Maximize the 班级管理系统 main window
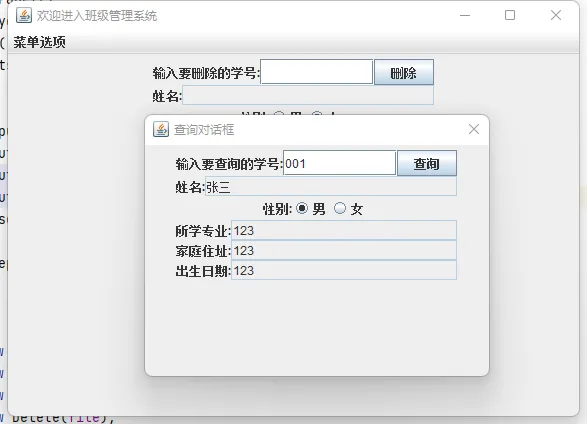 pos(510,15)
